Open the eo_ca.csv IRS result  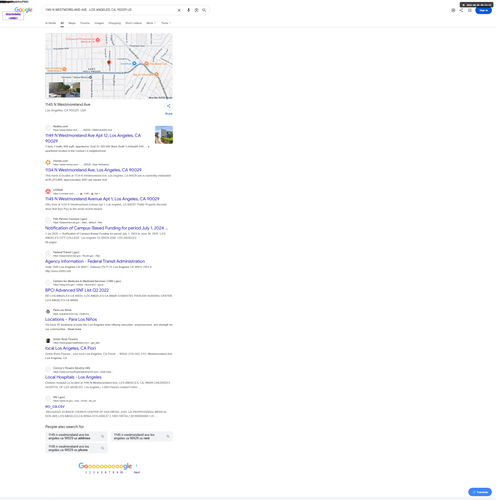(55, 407)
